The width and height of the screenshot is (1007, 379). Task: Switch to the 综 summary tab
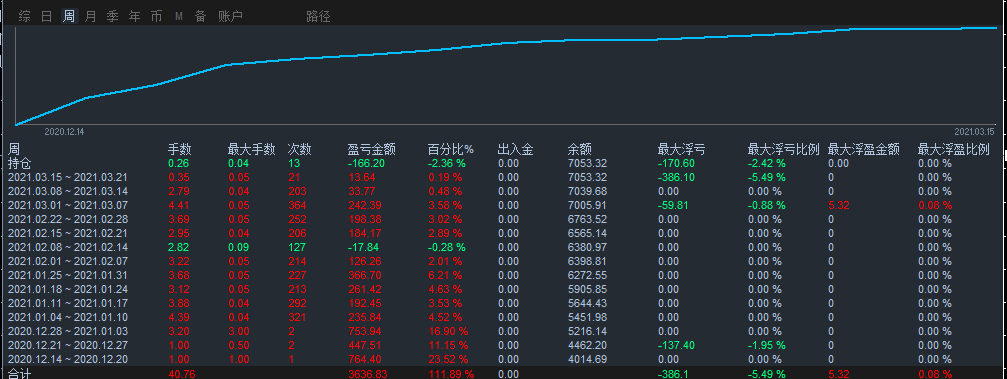coord(24,17)
